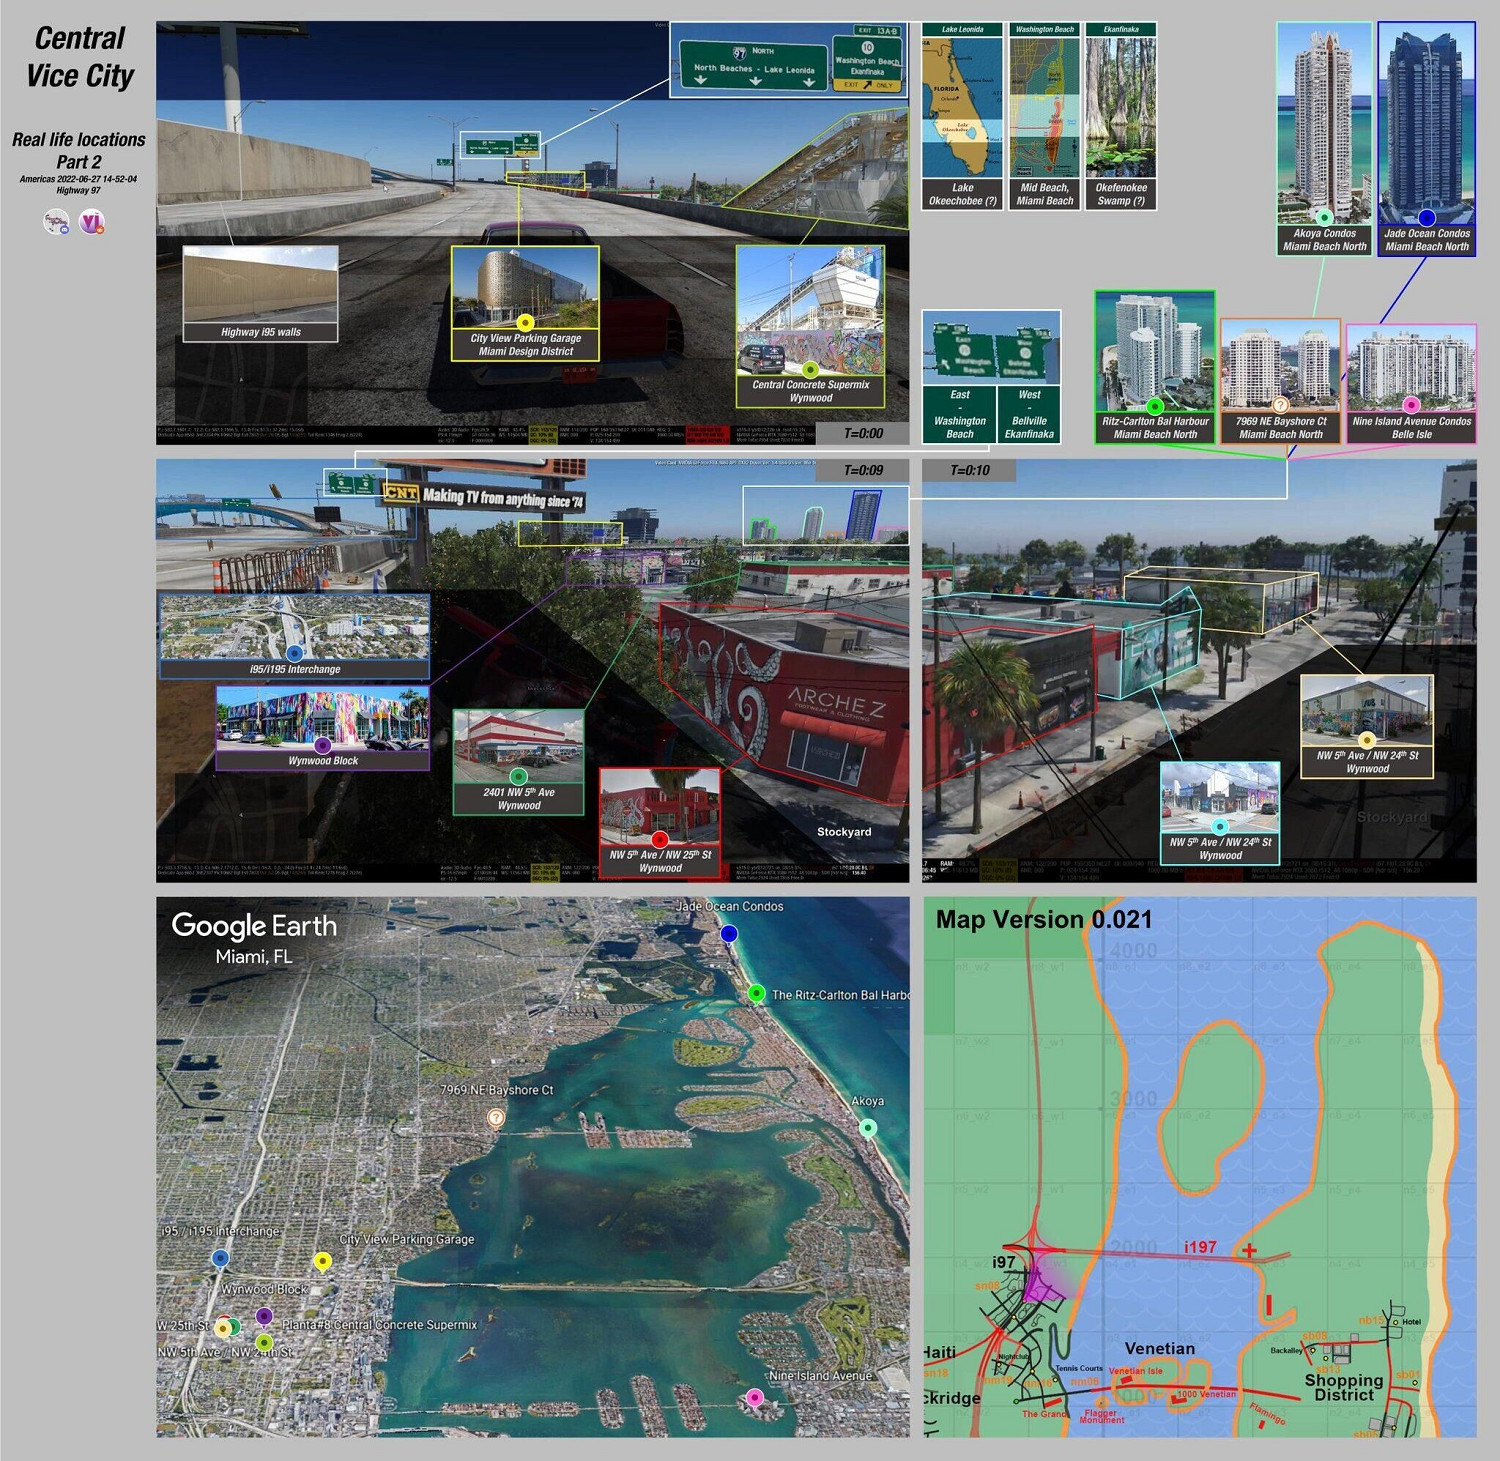Click the Discord-badged avatar under the title

coord(56,222)
